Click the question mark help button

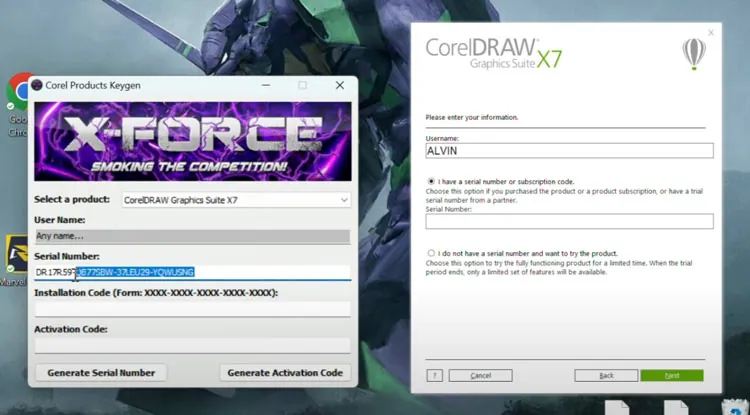(x=434, y=375)
